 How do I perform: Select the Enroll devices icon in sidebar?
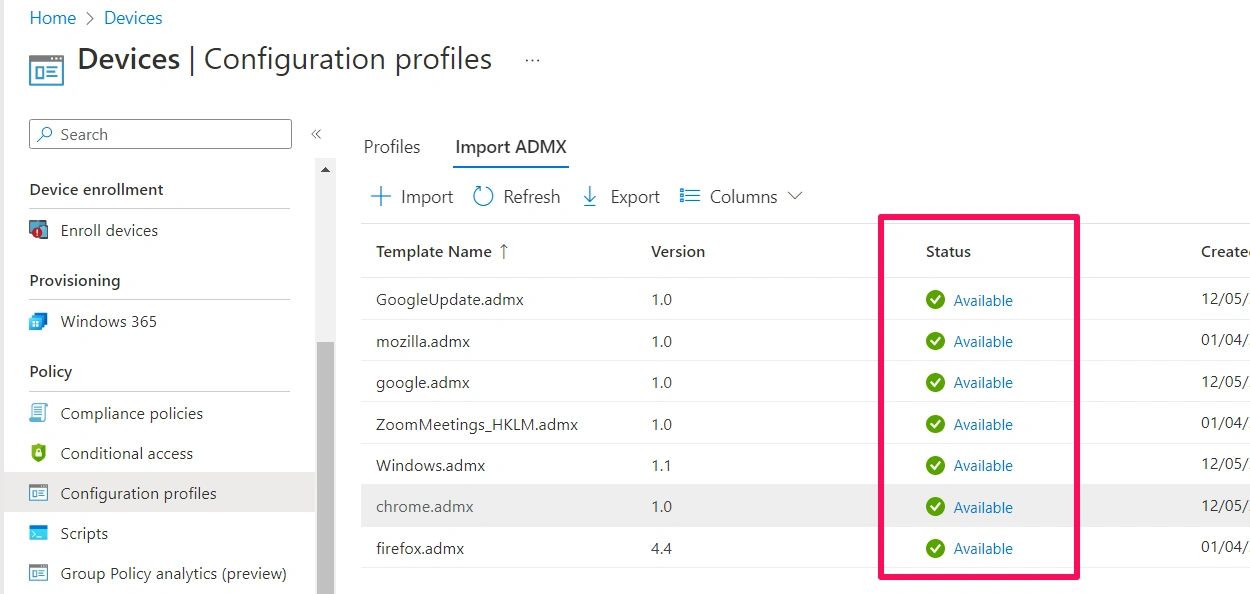pos(39,230)
